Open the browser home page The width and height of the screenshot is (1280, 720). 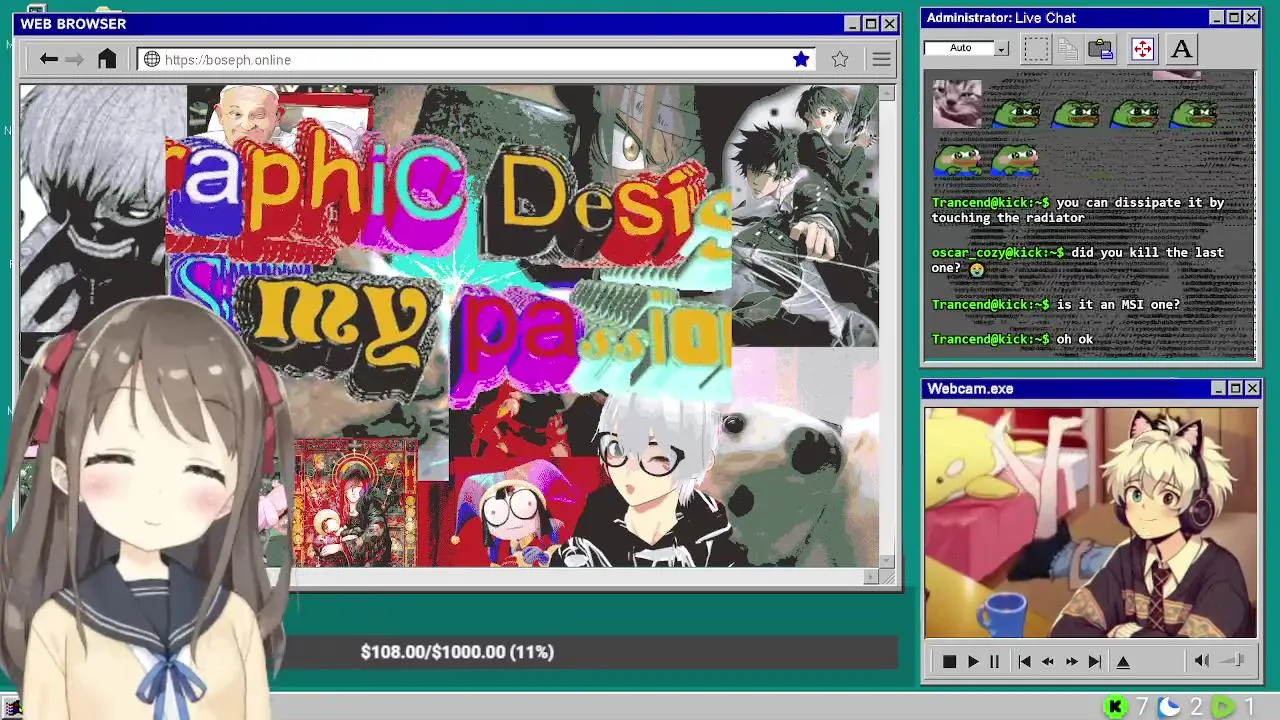click(x=107, y=59)
